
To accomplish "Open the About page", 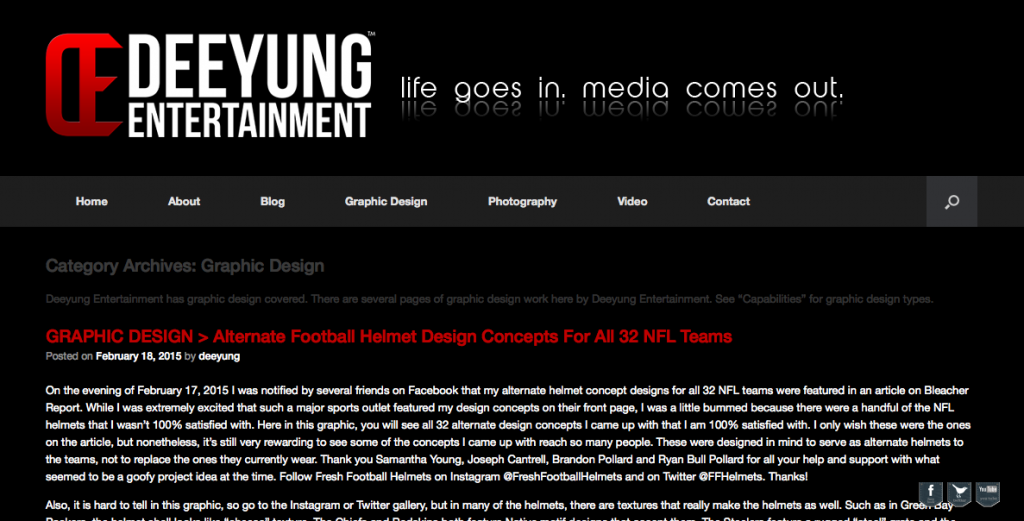I will point(184,202).
